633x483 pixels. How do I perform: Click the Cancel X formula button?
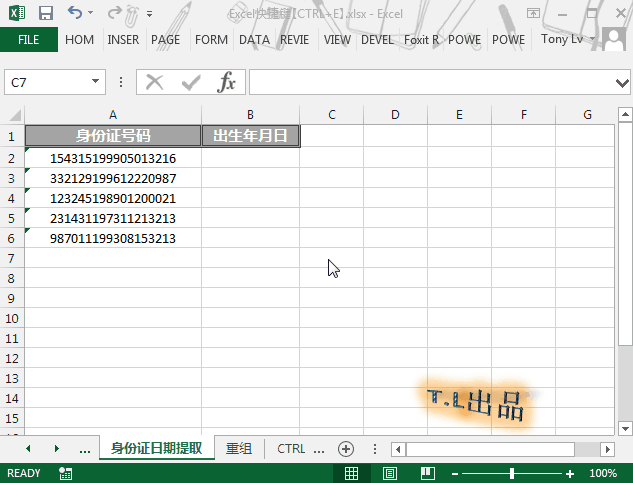click(x=155, y=82)
